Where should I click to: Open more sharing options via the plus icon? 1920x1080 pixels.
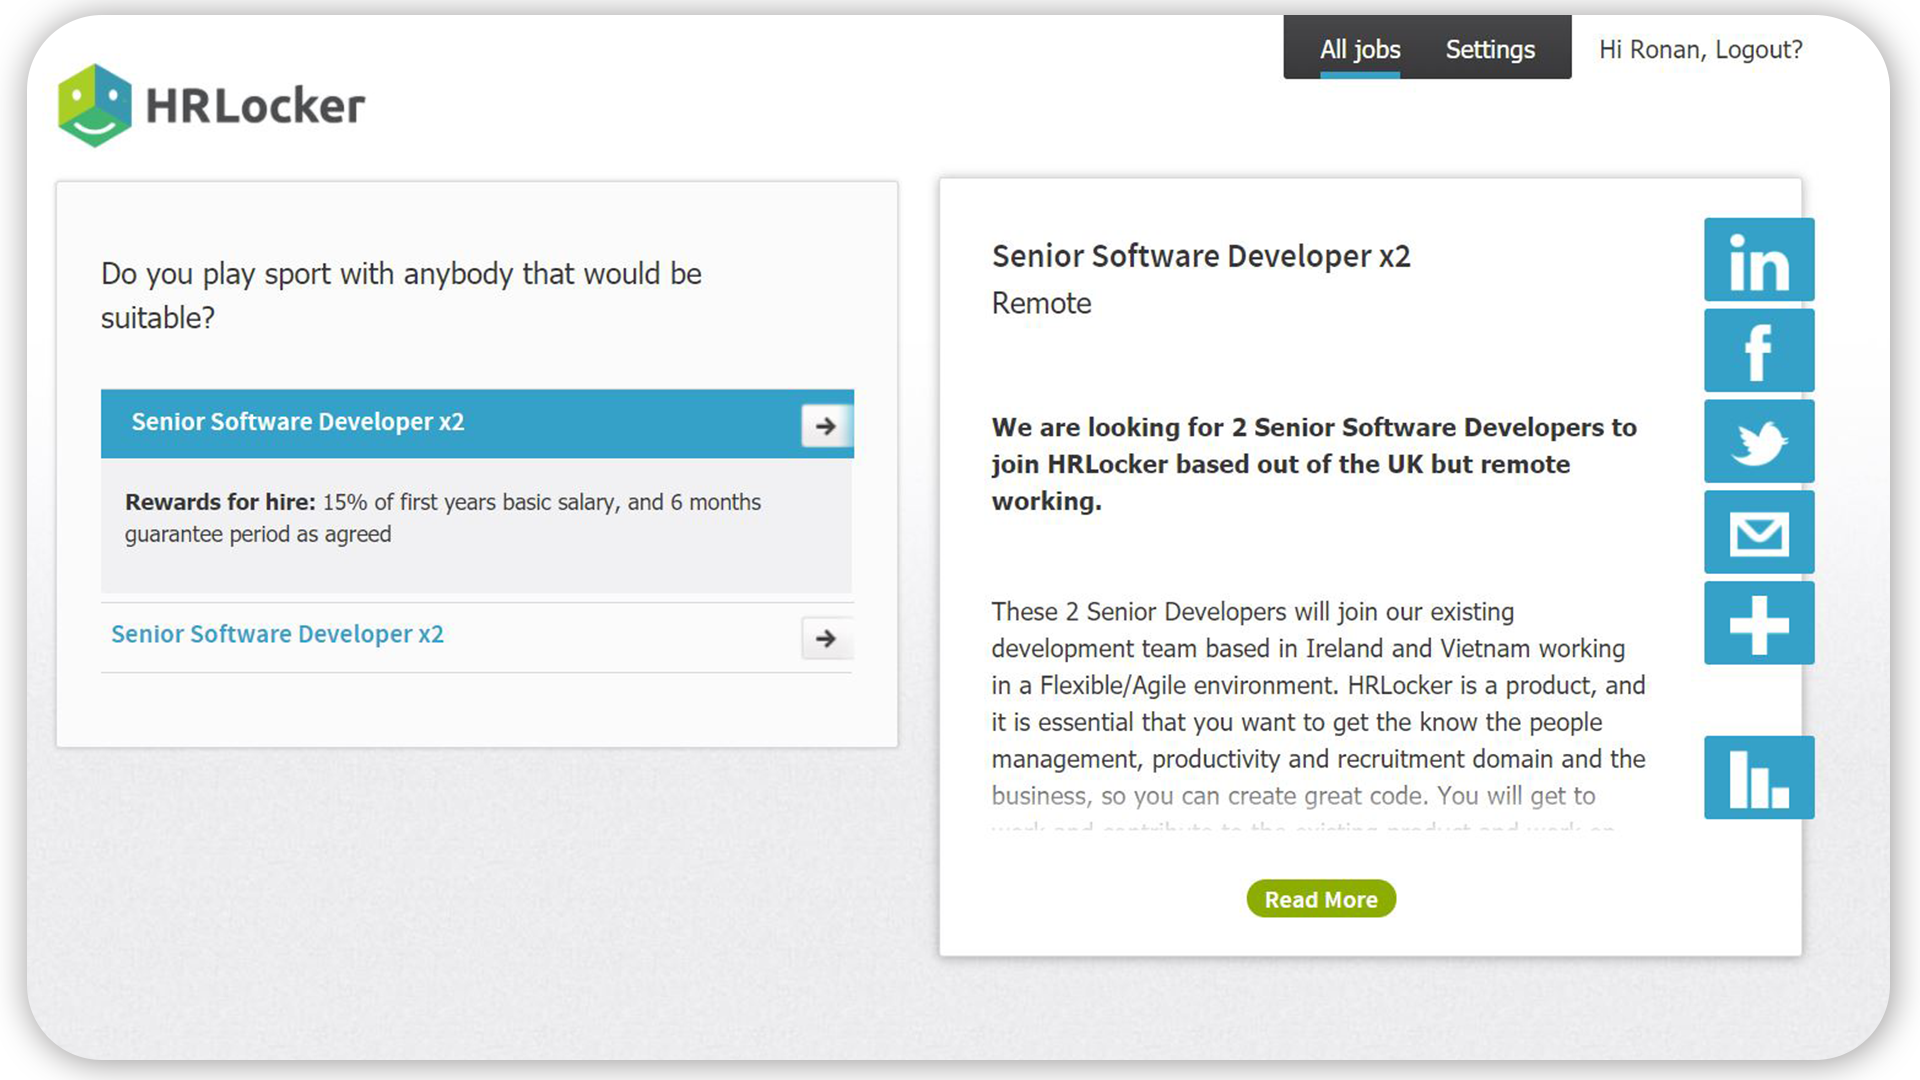[x=1758, y=622]
